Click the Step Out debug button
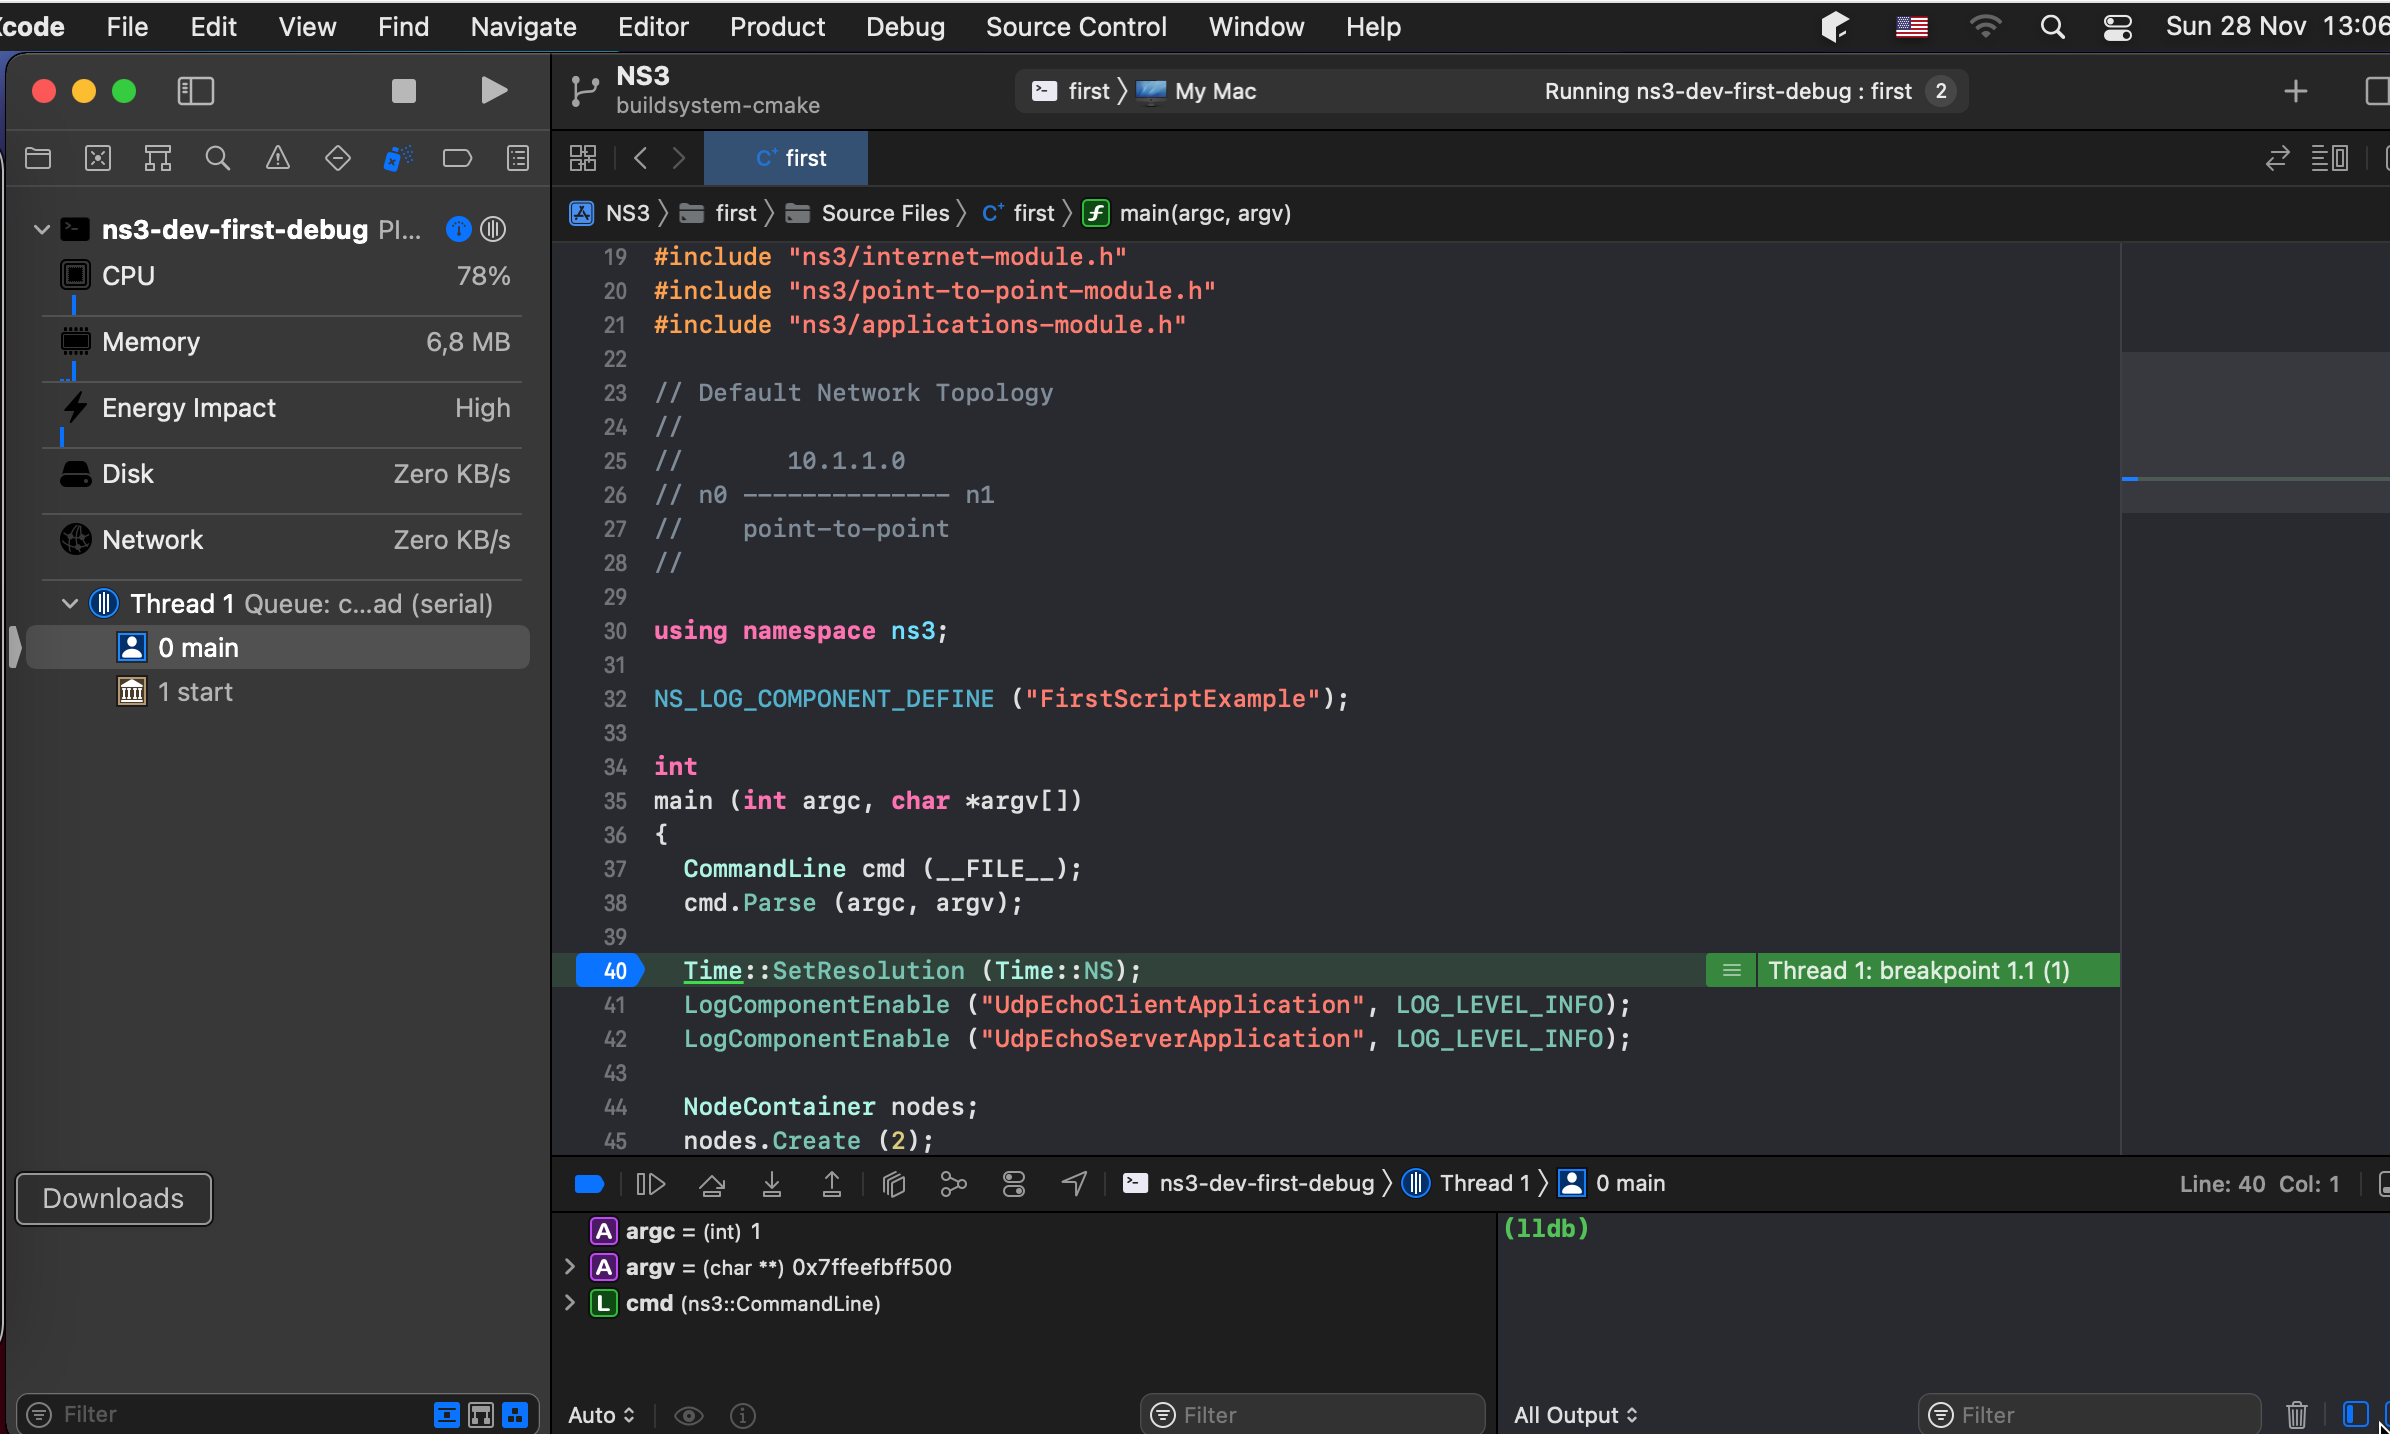 point(831,1184)
